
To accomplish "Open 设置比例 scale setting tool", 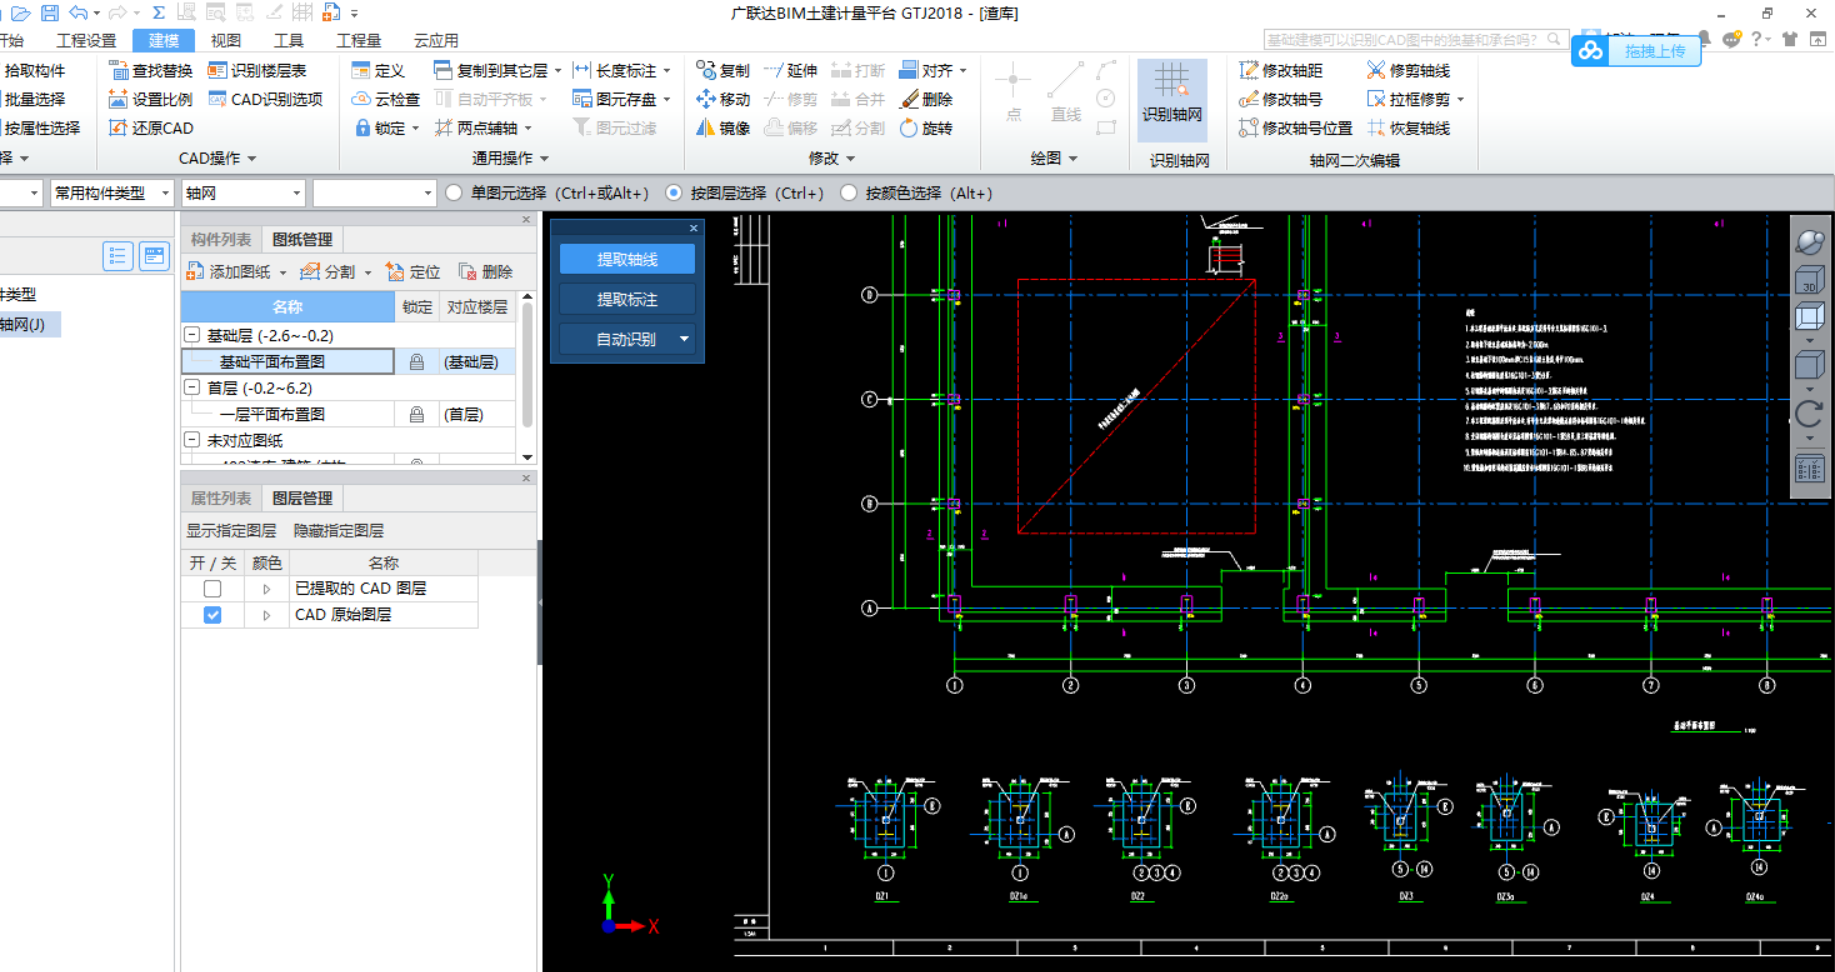I will coord(151,99).
